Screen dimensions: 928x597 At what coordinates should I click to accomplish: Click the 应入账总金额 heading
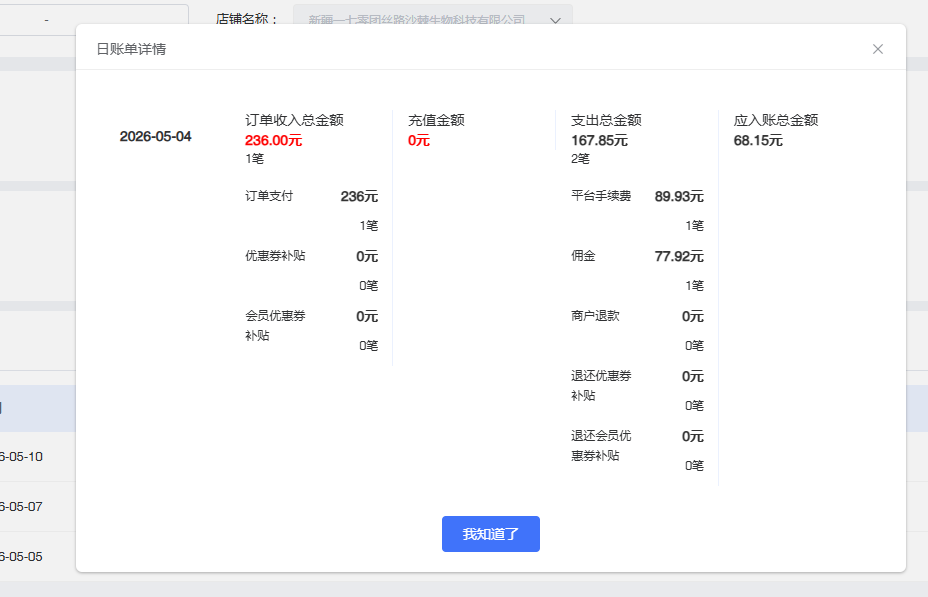(x=776, y=120)
